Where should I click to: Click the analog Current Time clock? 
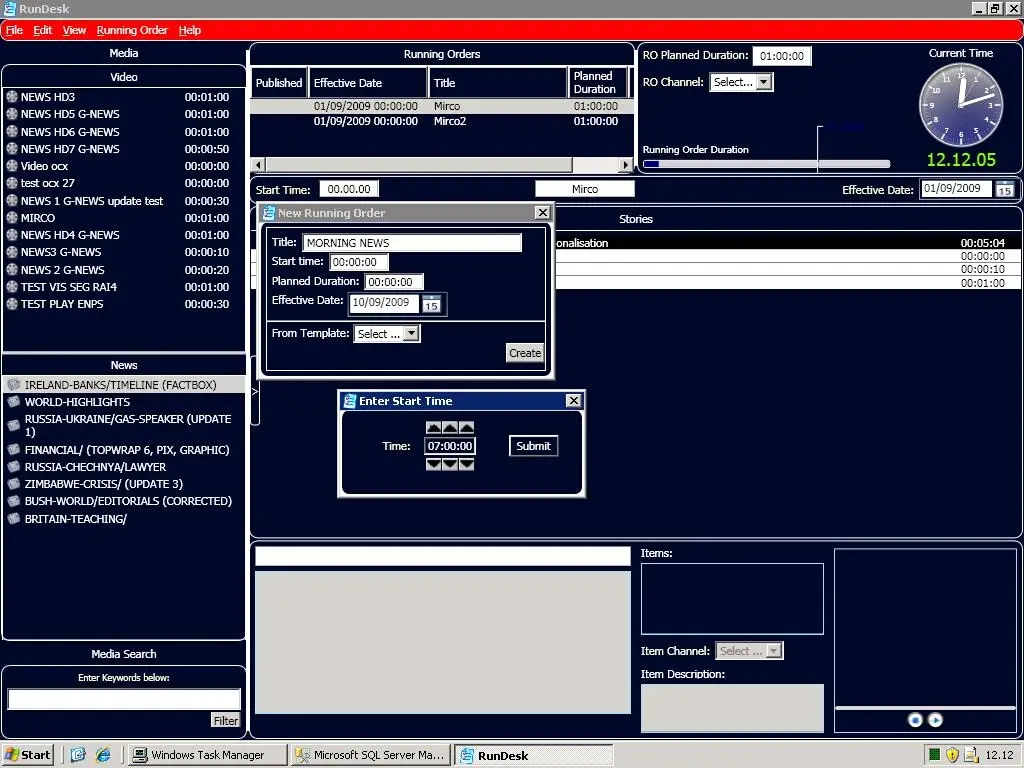pyautogui.click(x=960, y=105)
